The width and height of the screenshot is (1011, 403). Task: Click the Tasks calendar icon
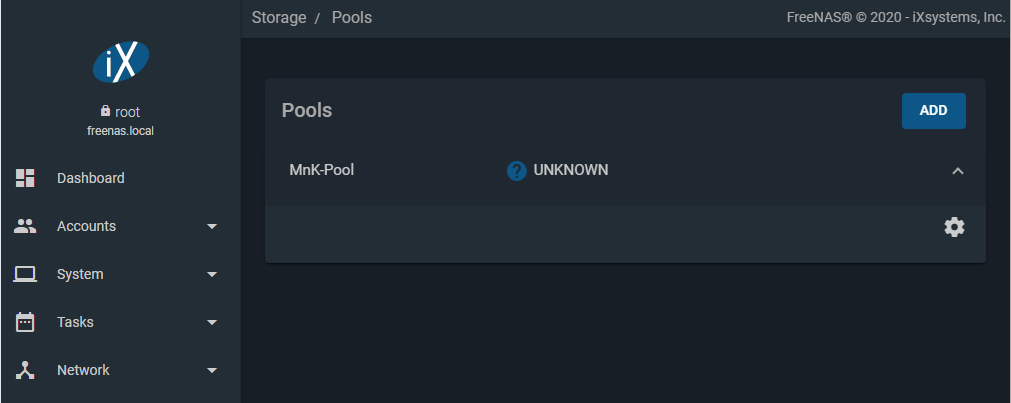(x=25, y=322)
